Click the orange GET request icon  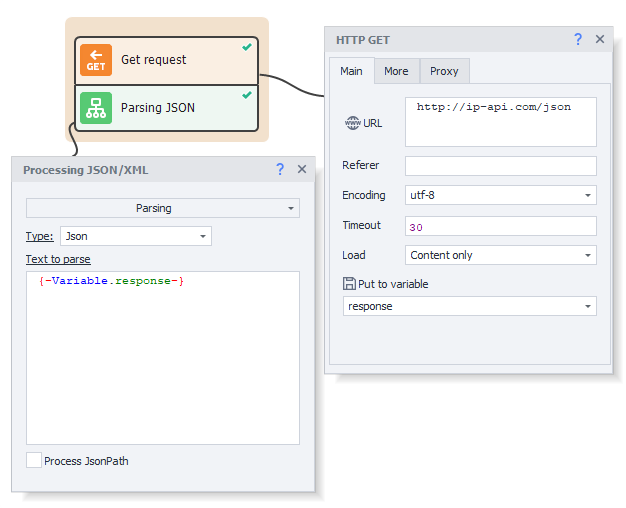click(96, 60)
